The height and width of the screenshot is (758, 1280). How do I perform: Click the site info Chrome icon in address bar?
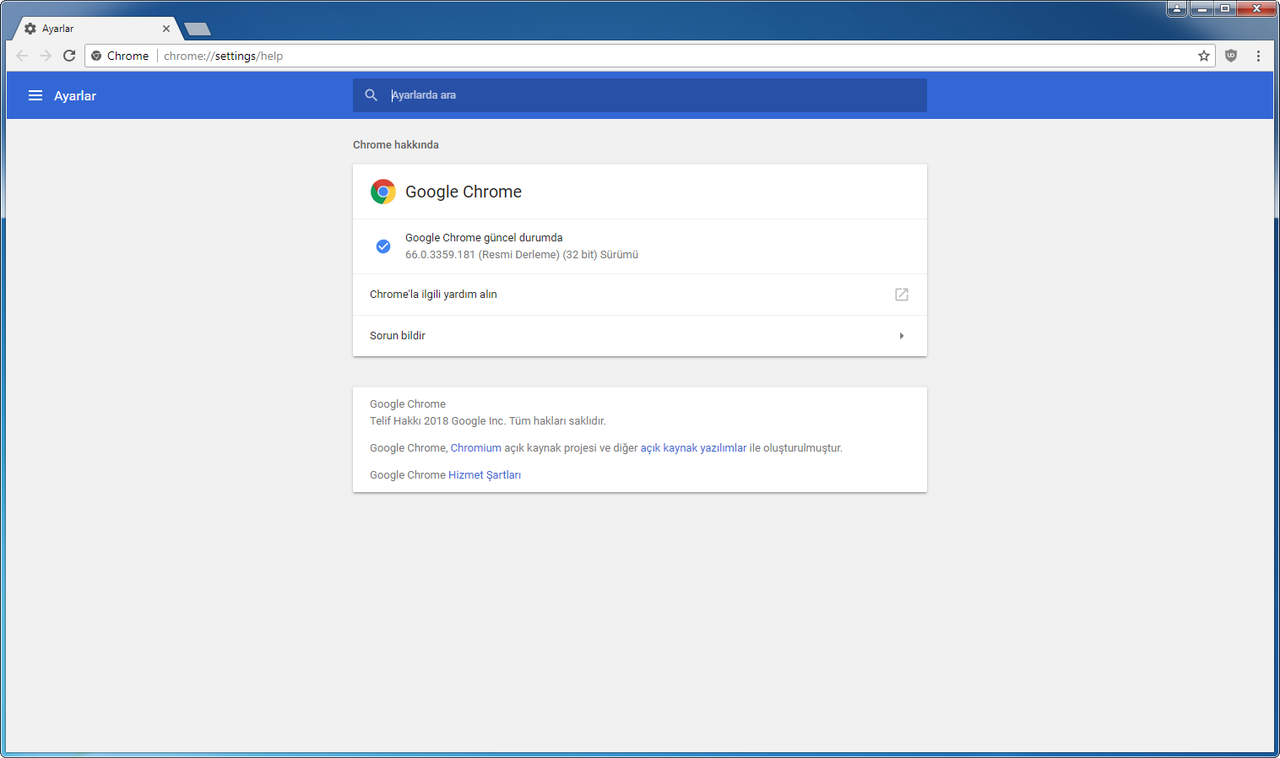tap(96, 56)
